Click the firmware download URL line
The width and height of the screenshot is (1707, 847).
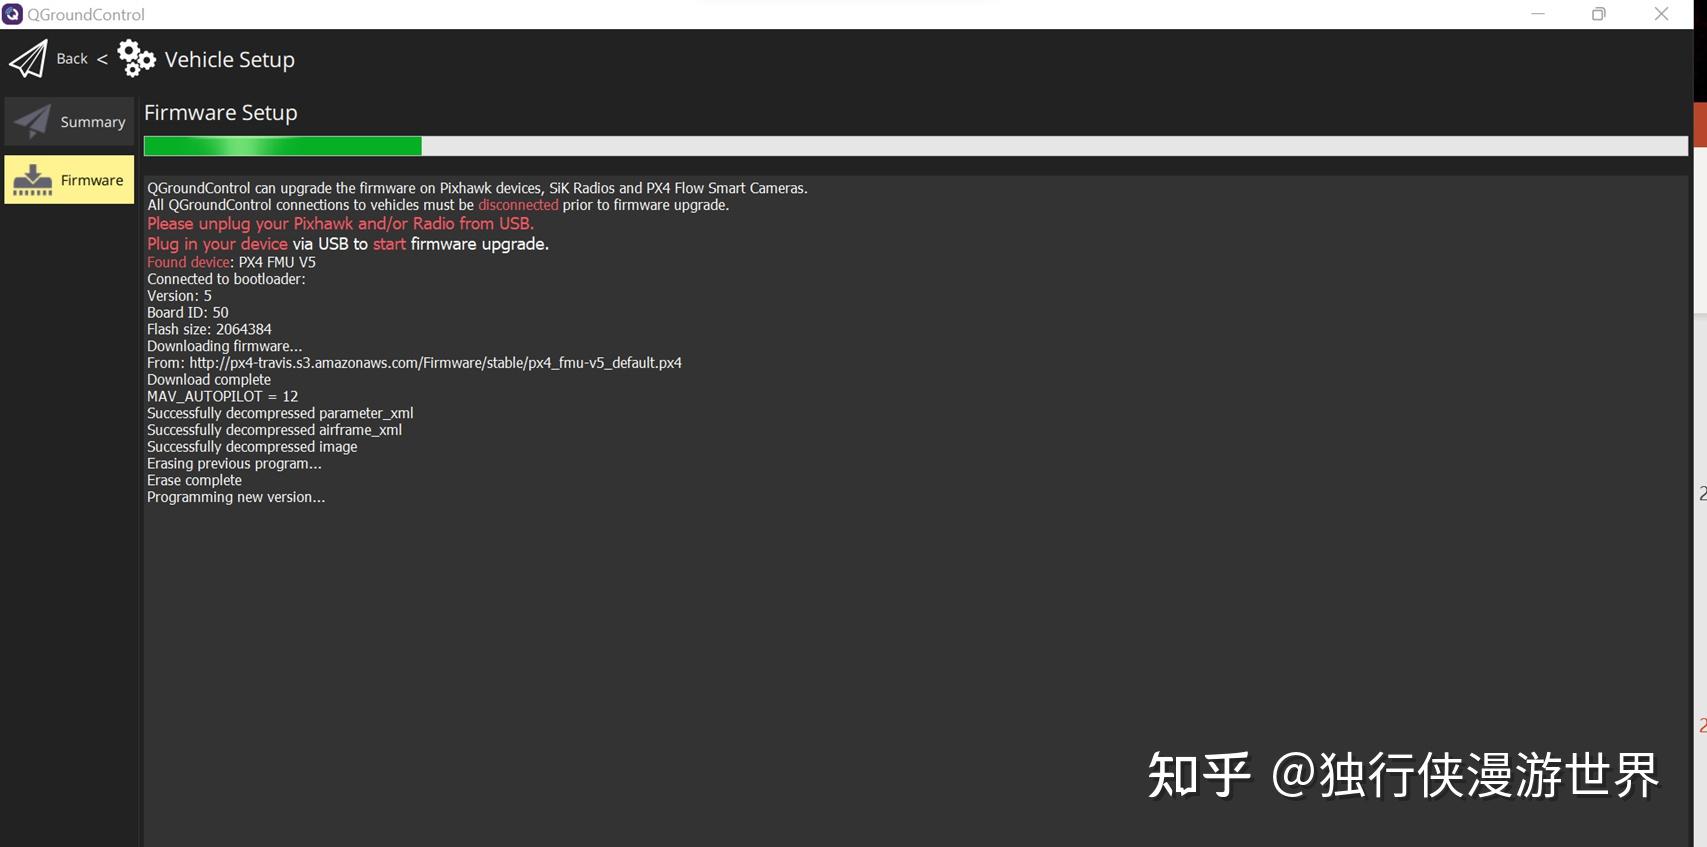coord(414,363)
